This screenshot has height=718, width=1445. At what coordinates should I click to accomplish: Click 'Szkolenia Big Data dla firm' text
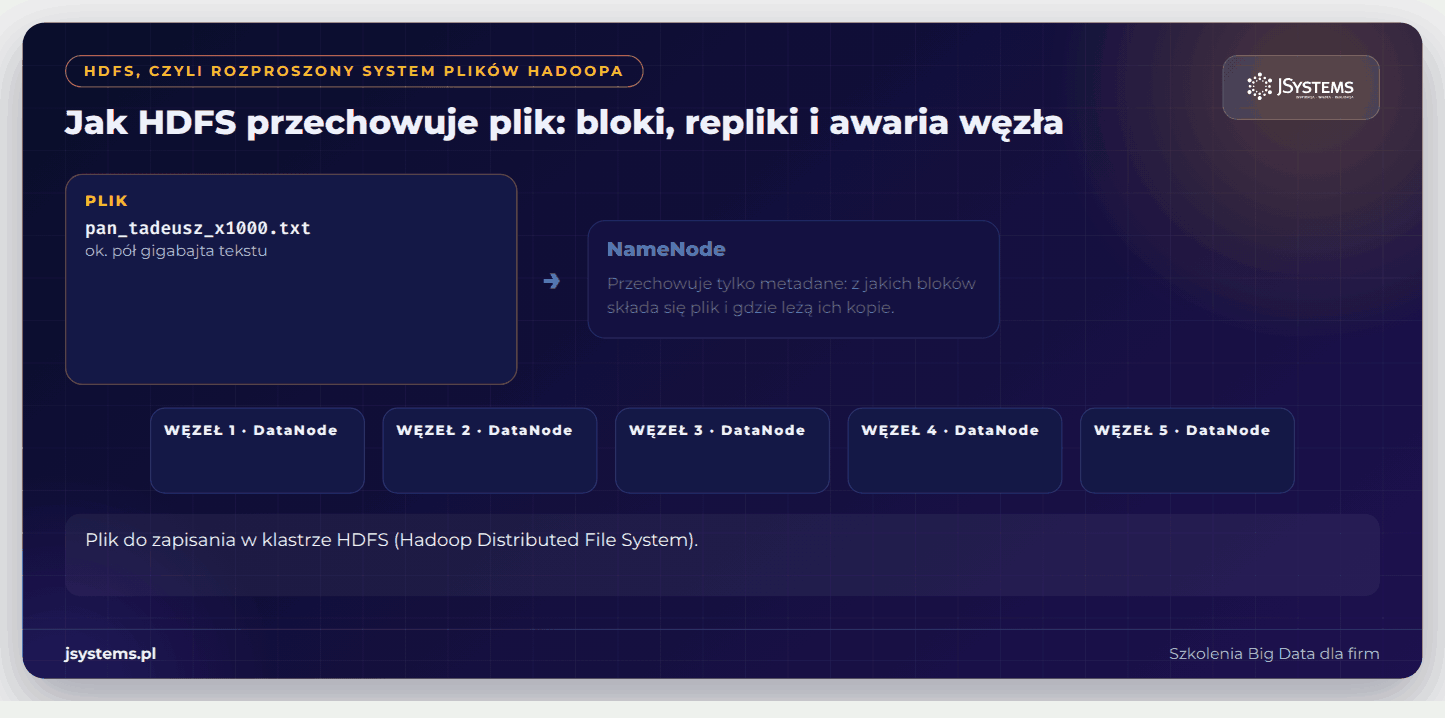(1274, 654)
